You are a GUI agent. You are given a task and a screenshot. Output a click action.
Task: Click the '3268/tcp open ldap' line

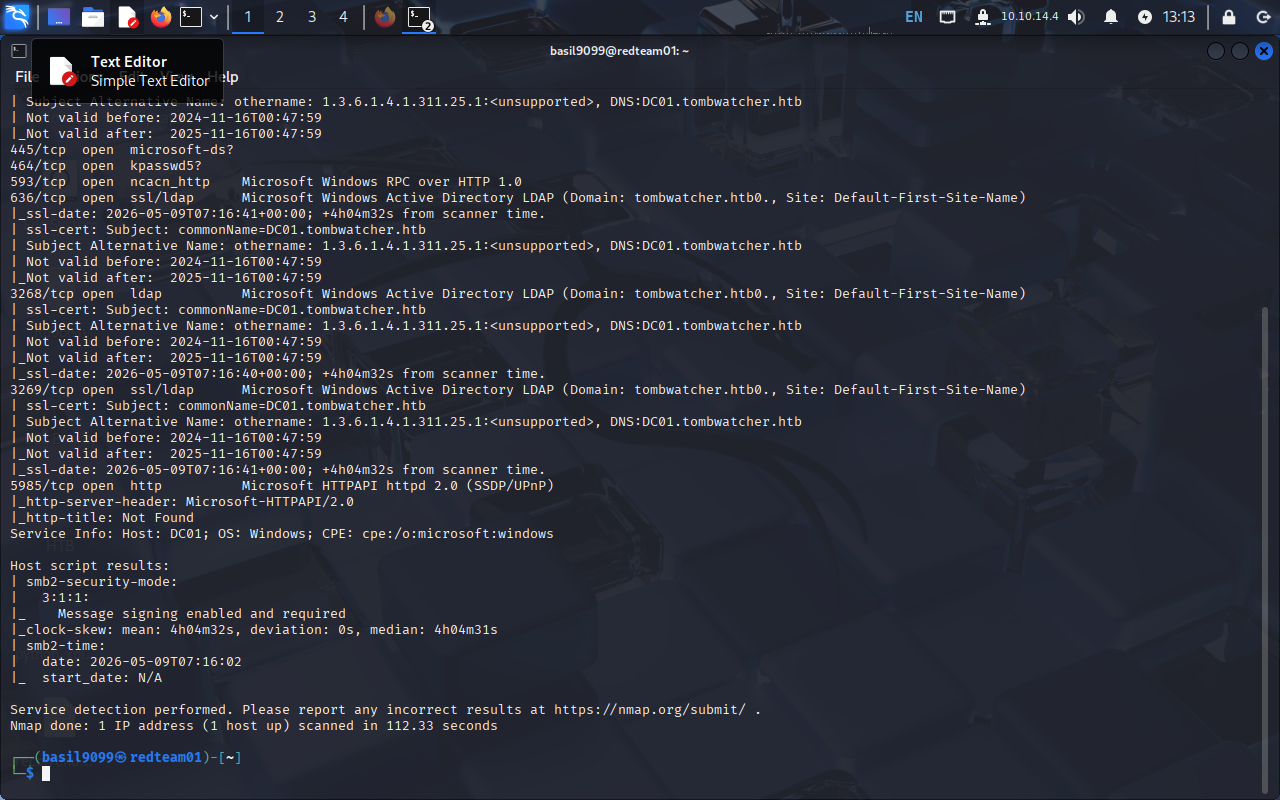[x=518, y=294]
